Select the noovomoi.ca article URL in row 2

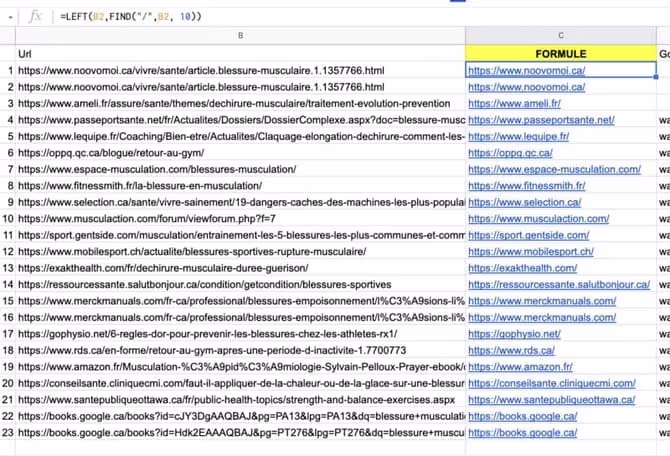(241, 87)
